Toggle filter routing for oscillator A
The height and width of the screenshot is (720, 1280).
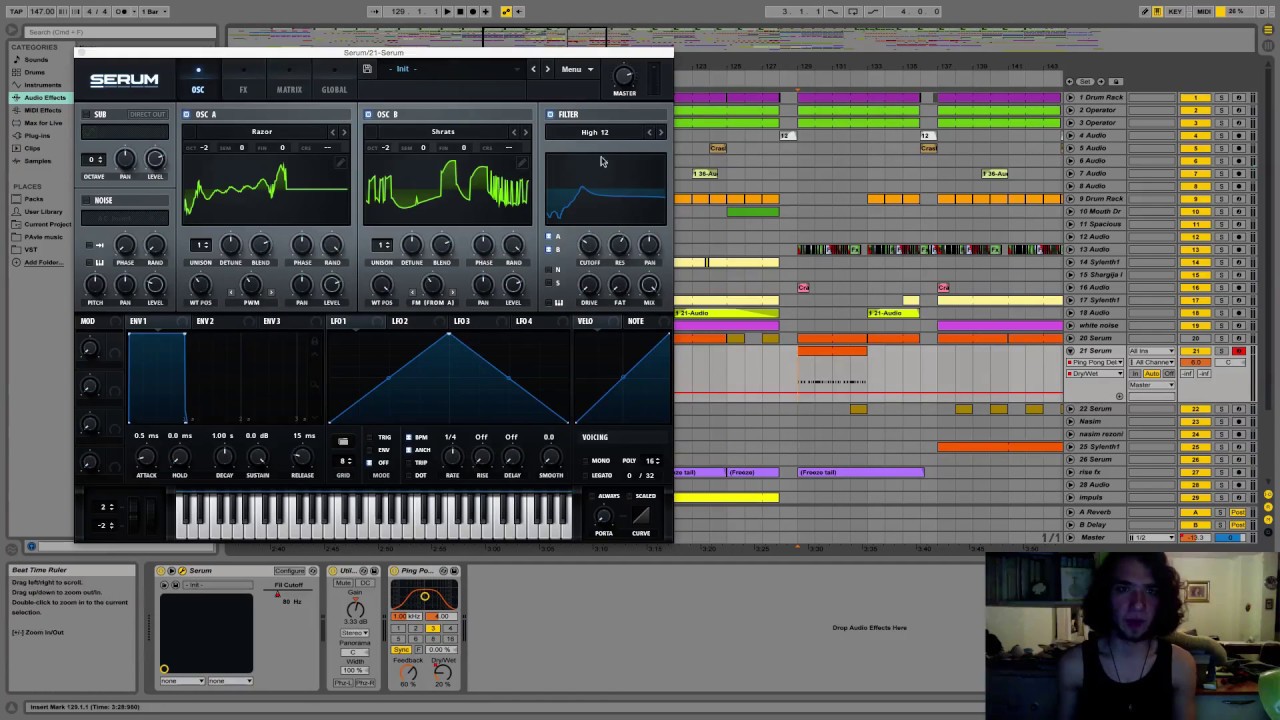tap(548, 237)
